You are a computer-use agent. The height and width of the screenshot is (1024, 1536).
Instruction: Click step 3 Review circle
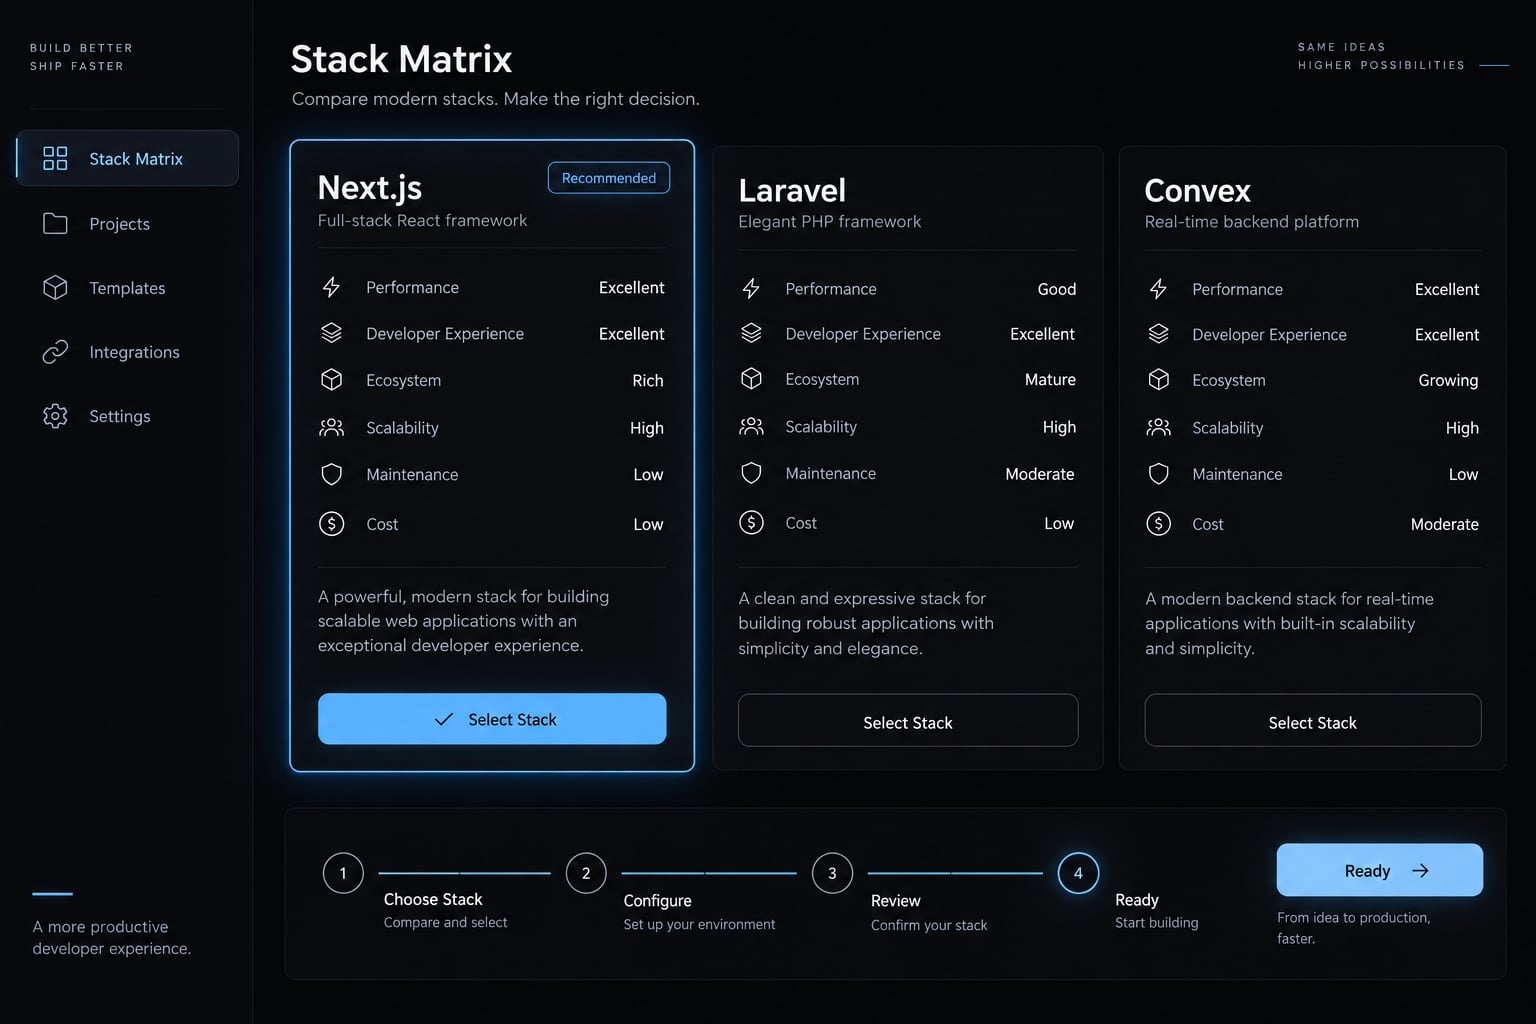pos(832,873)
